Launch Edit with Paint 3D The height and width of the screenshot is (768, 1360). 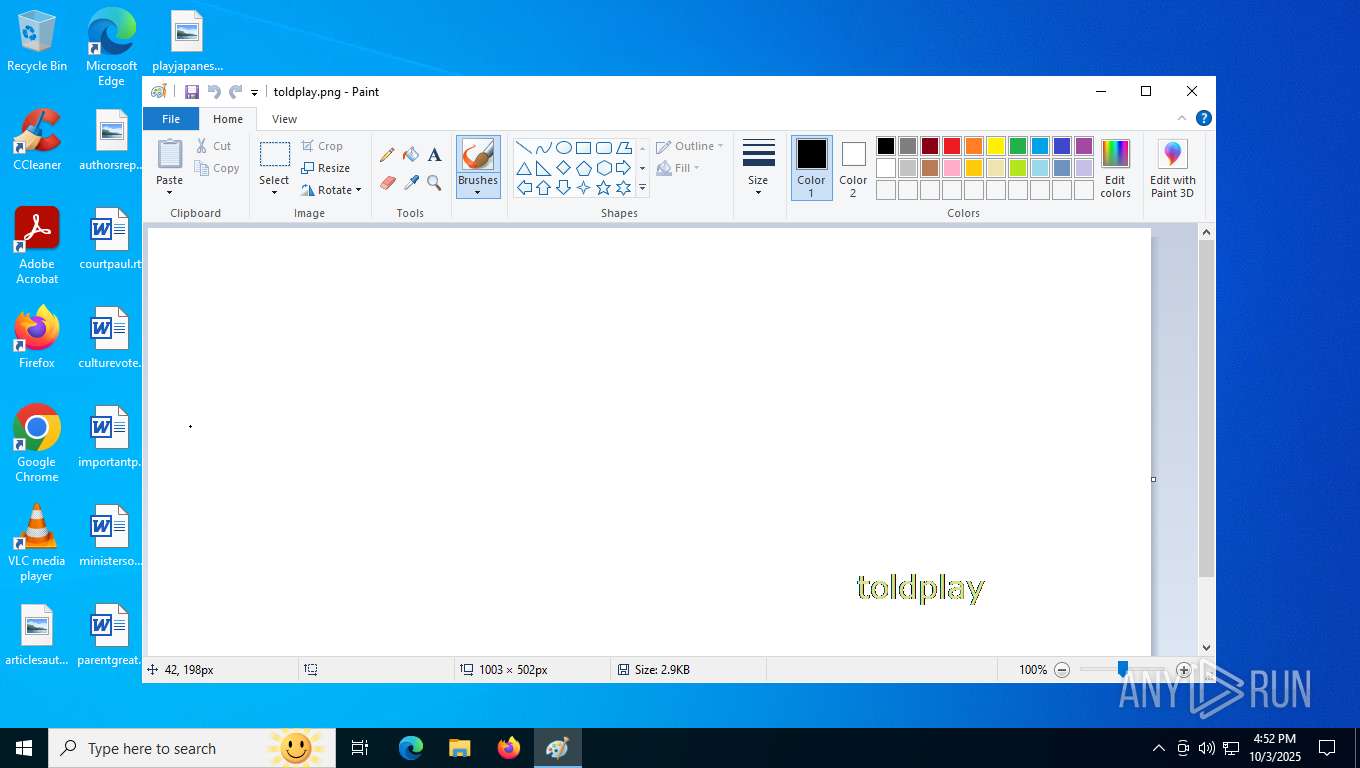[x=1173, y=169]
